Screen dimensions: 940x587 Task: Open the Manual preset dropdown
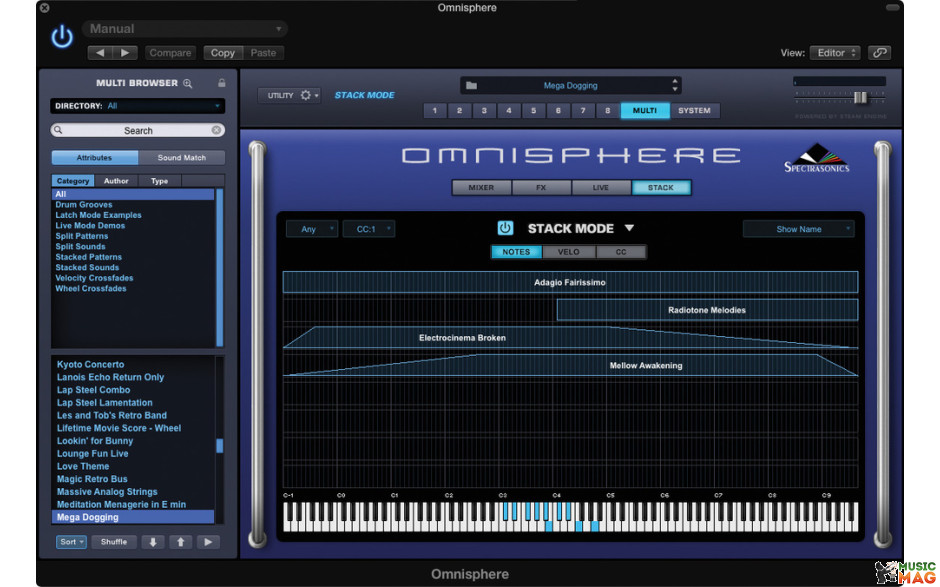click(x=185, y=28)
